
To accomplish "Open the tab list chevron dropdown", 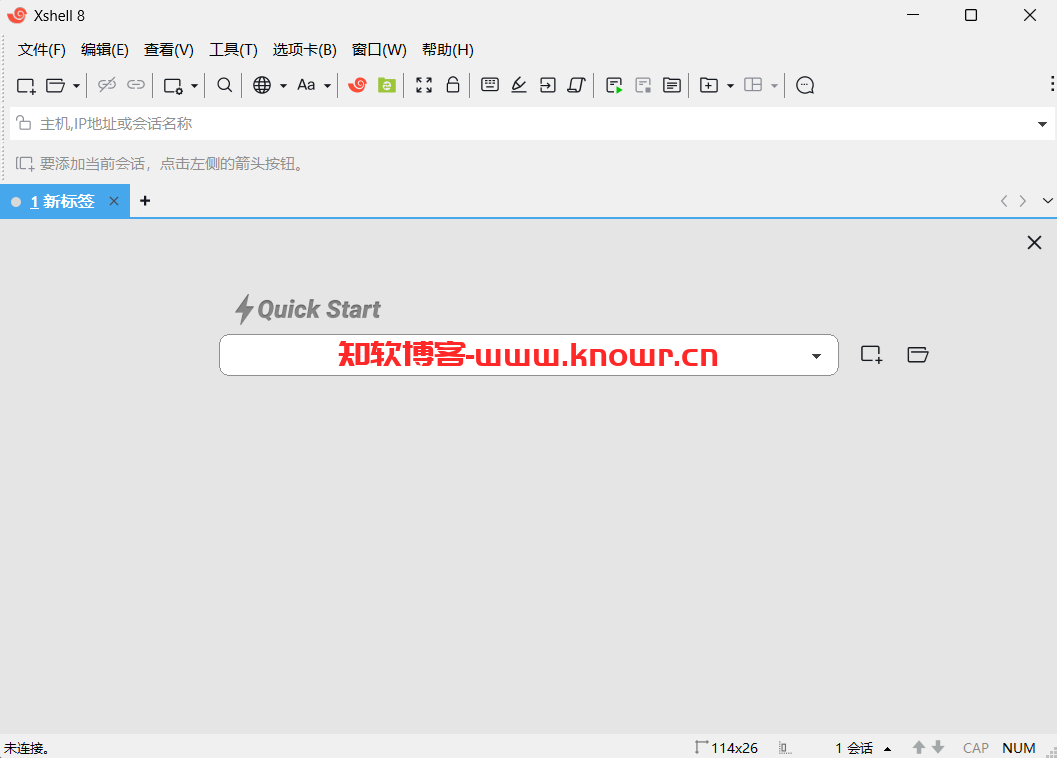I will tap(1048, 201).
